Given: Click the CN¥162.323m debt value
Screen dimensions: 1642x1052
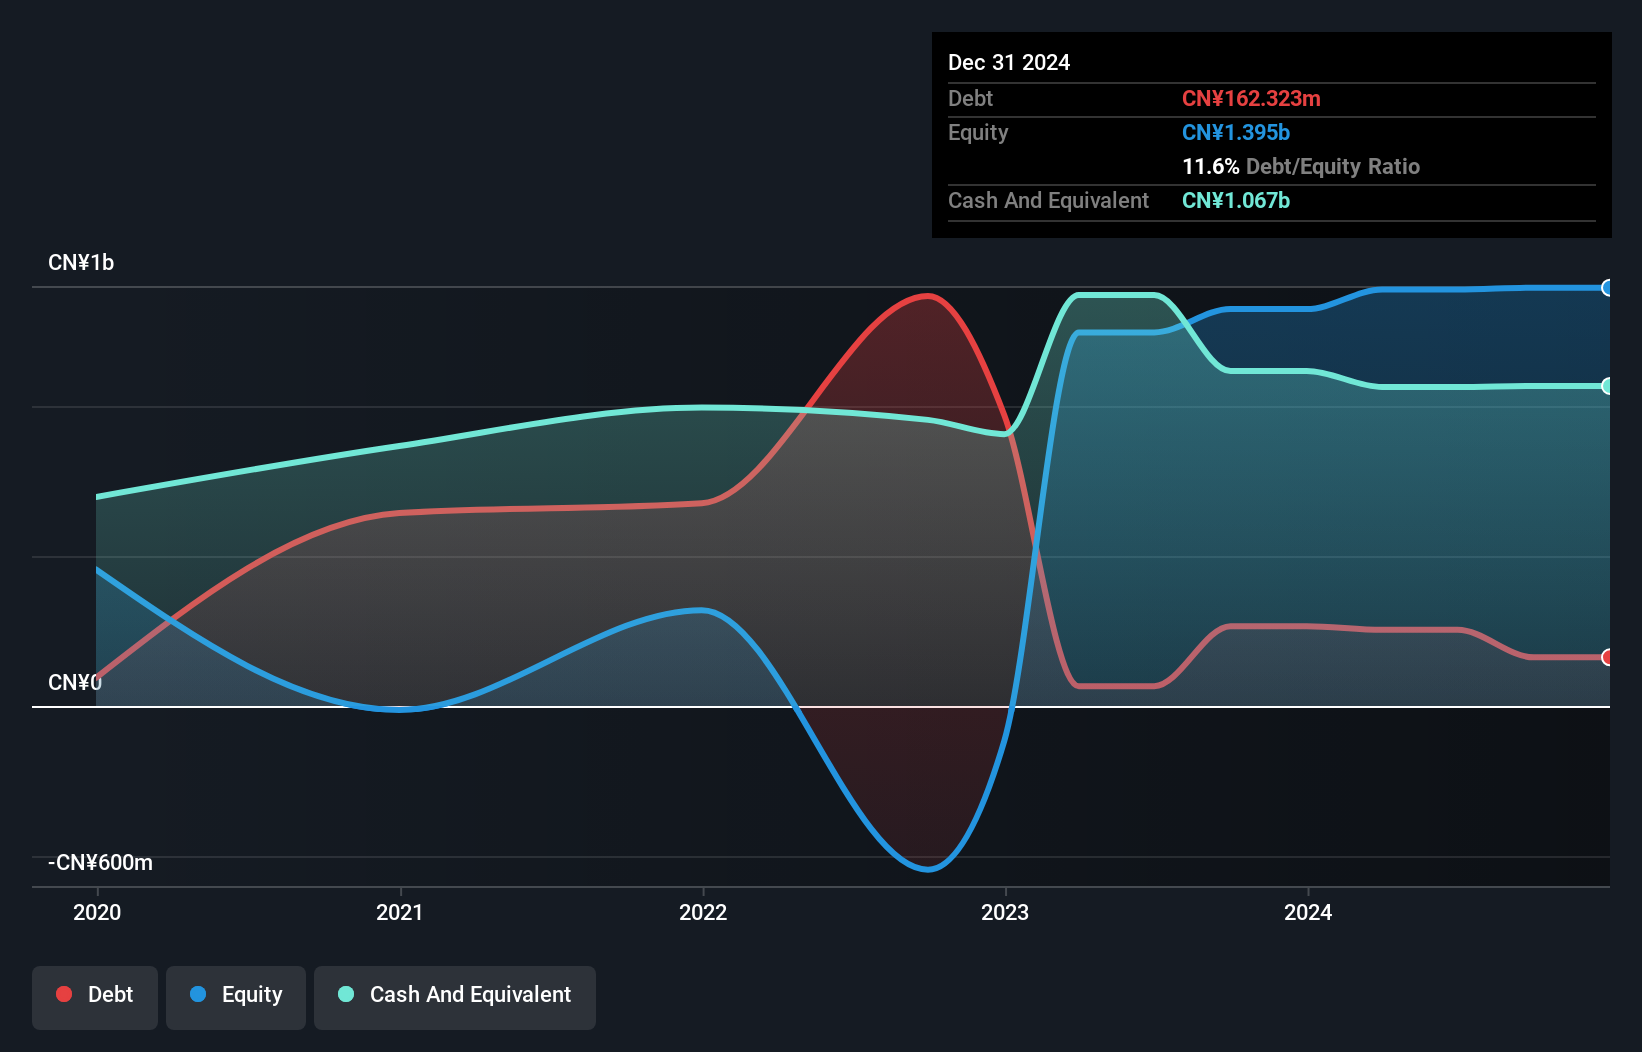Looking at the screenshot, I should (x=1252, y=98).
